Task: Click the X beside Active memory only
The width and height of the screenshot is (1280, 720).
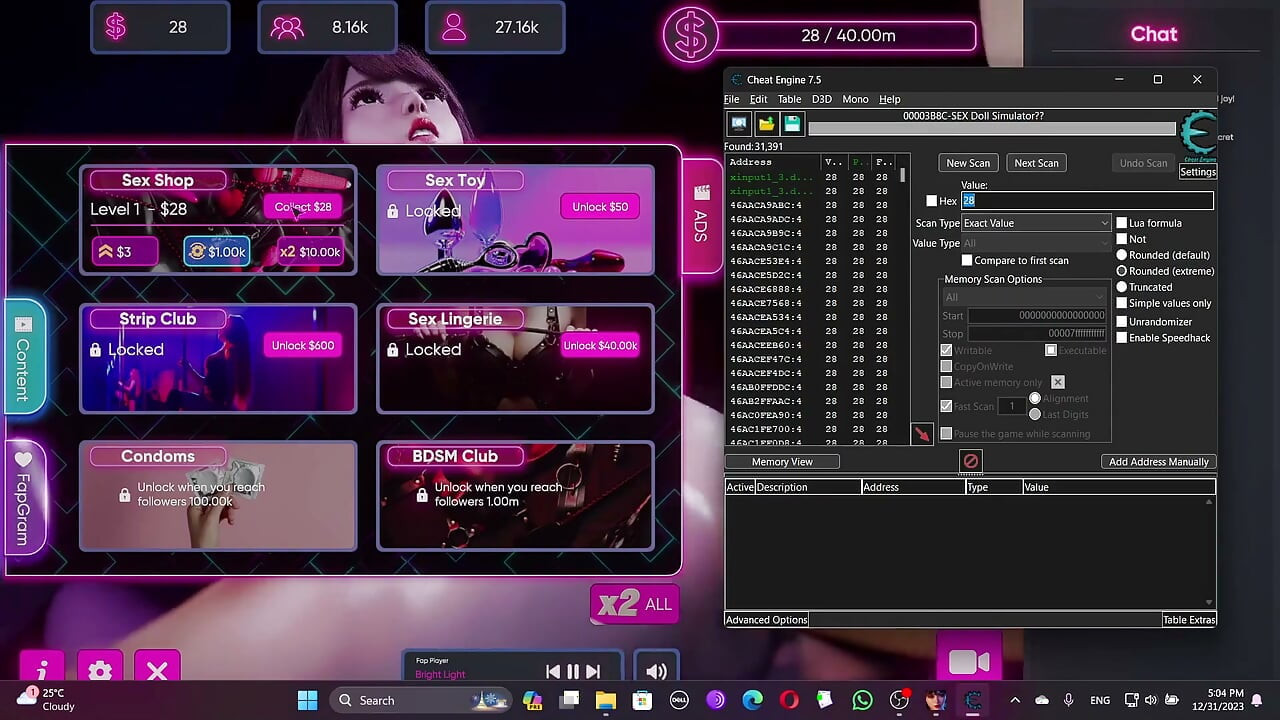Action: (x=1057, y=382)
